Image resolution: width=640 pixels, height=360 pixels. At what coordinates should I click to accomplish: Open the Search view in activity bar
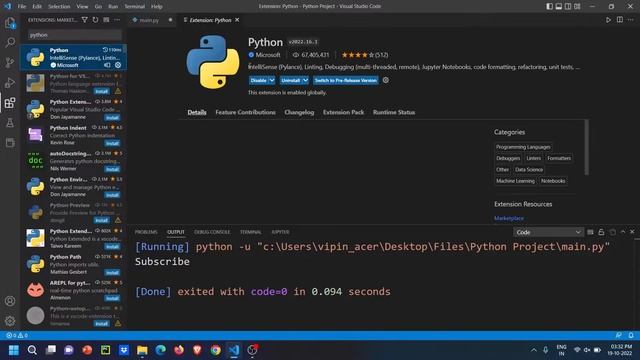10,42
